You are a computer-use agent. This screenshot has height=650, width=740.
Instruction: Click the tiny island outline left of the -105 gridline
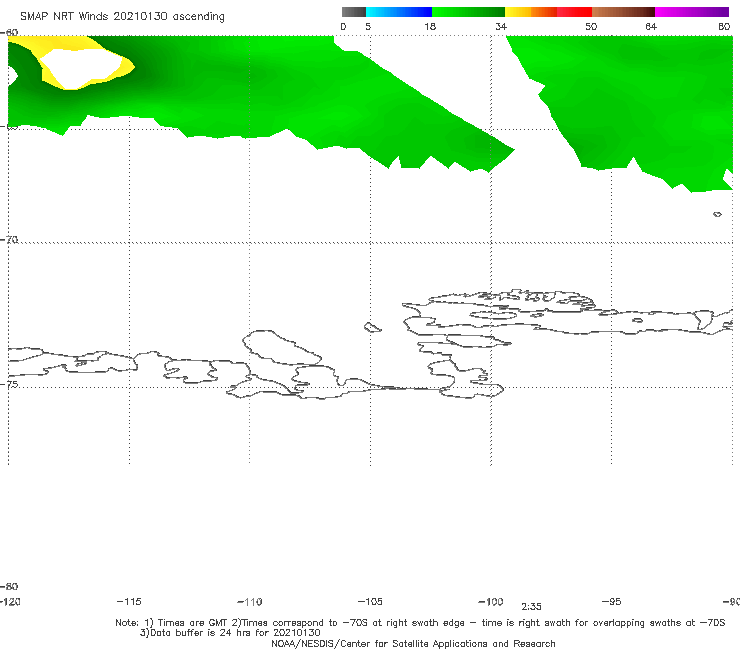click(x=372, y=327)
